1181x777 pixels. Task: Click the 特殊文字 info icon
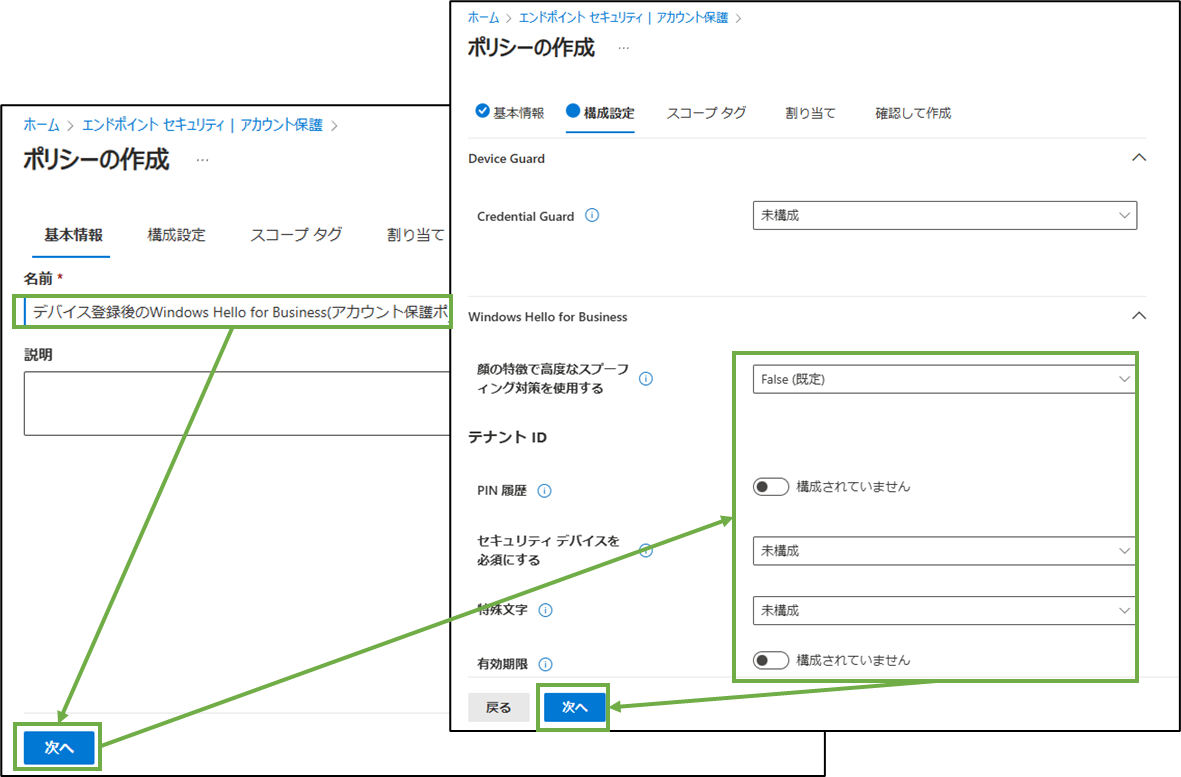(545, 610)
